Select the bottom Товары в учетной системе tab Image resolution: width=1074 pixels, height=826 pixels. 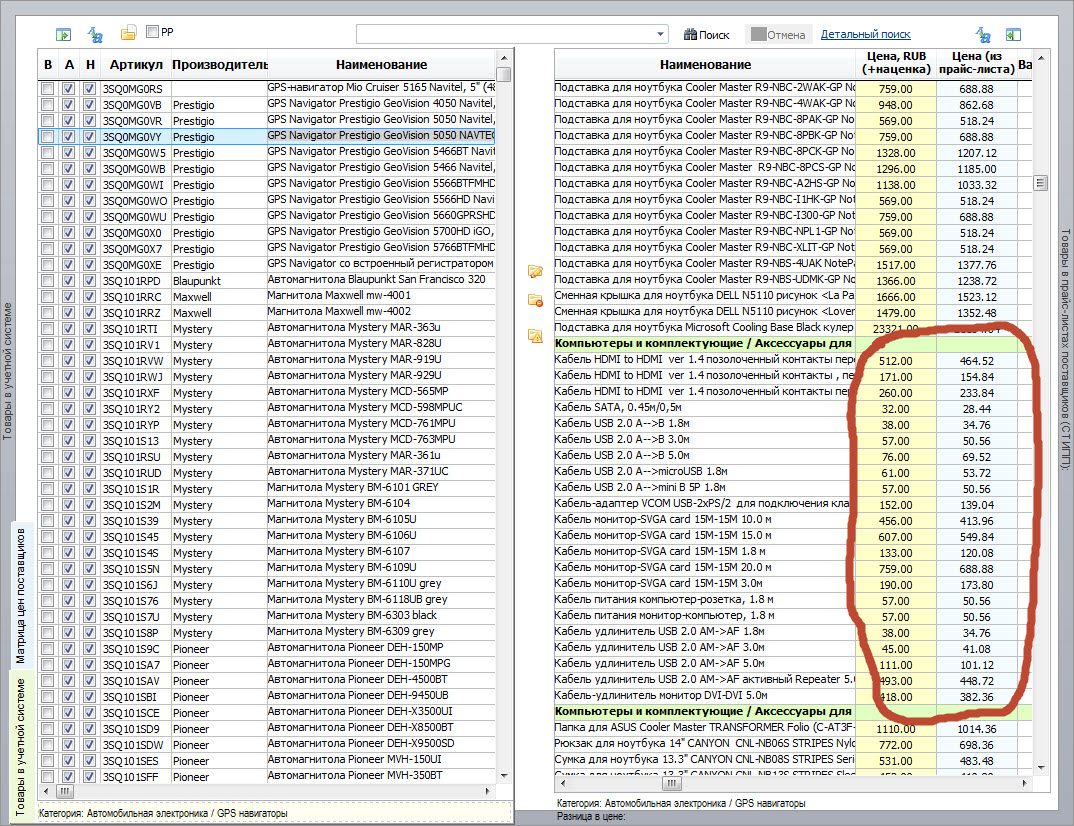tap(21, 747)
